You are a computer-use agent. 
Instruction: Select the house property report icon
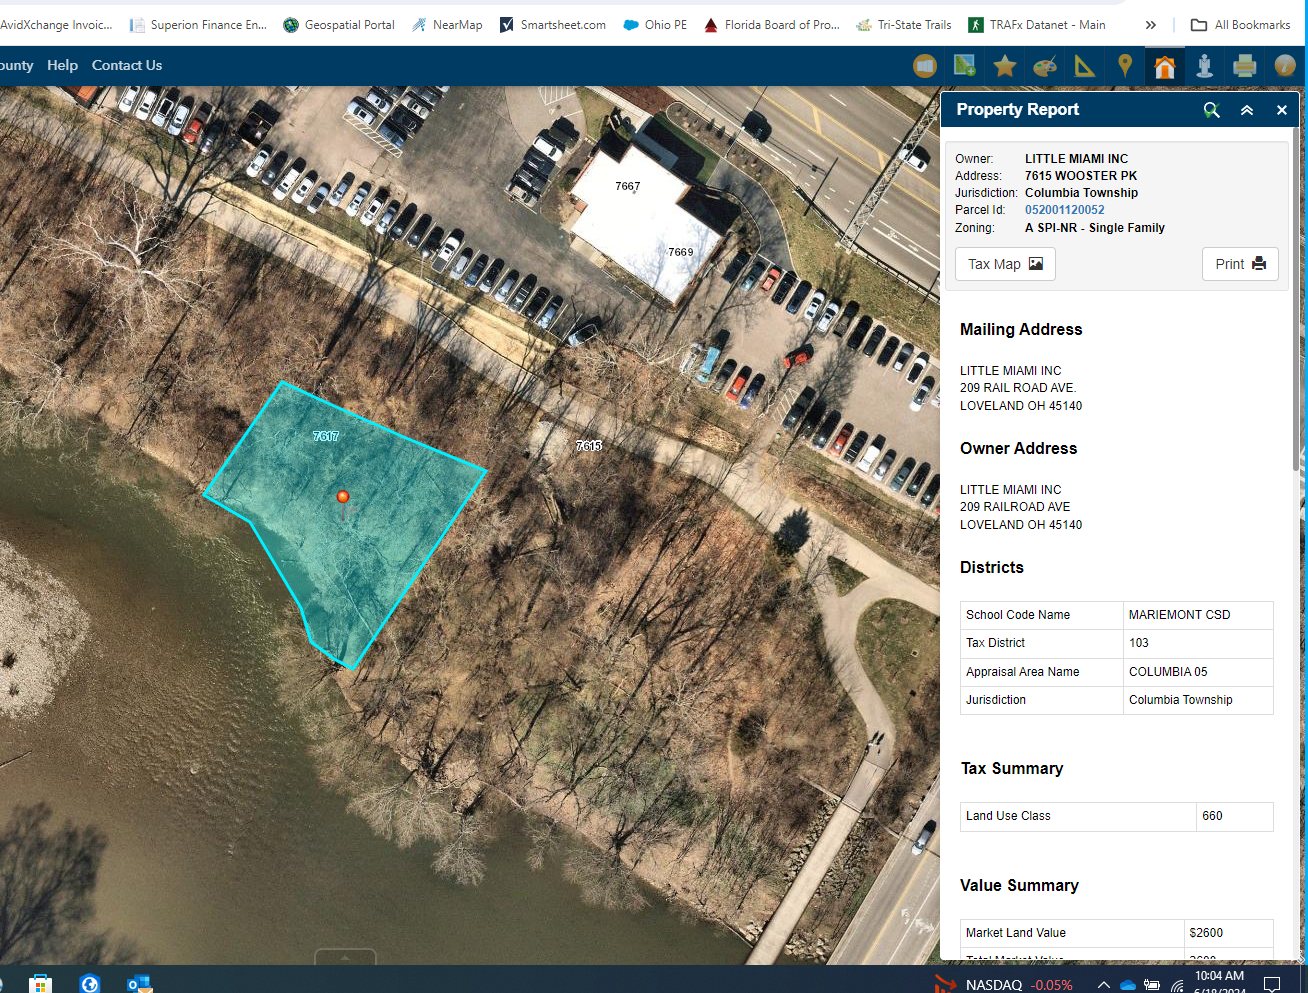click(1164, 66)
